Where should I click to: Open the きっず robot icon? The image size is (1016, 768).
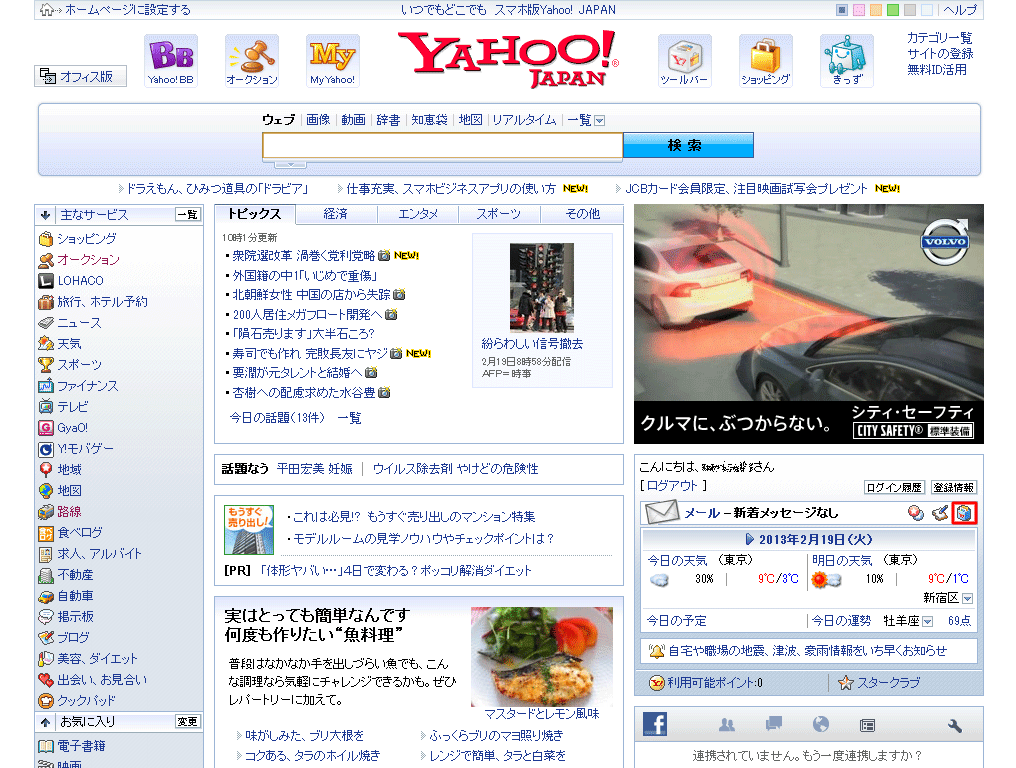[x=847, y=60]
